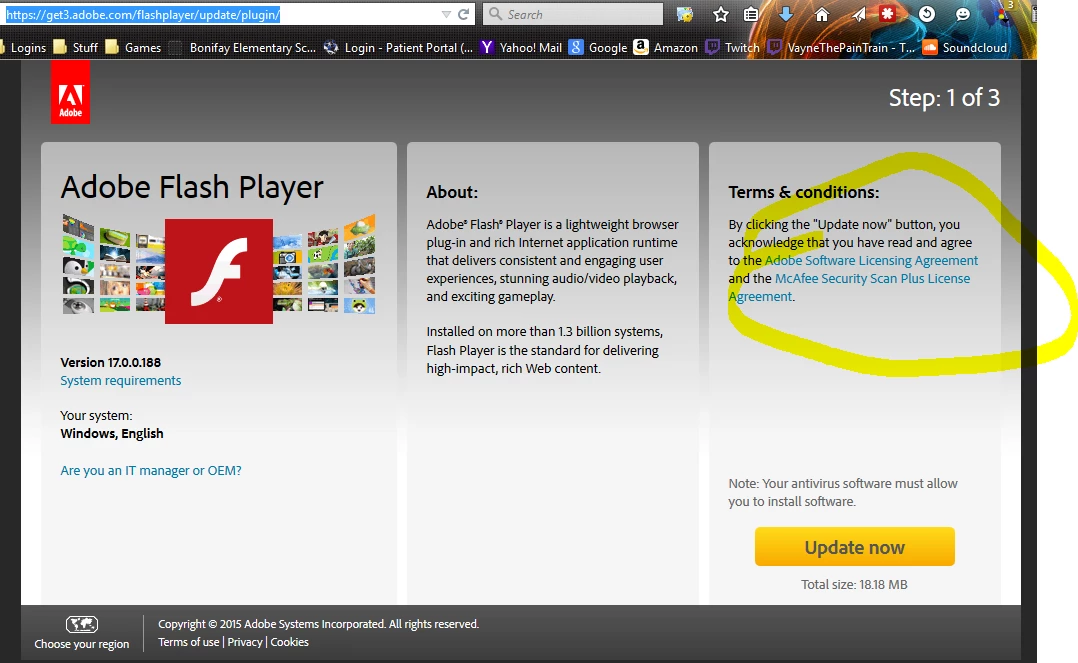The image size is (1078, 663).
Task: Click the bookmark star icon
Action: tap(720, 14)
